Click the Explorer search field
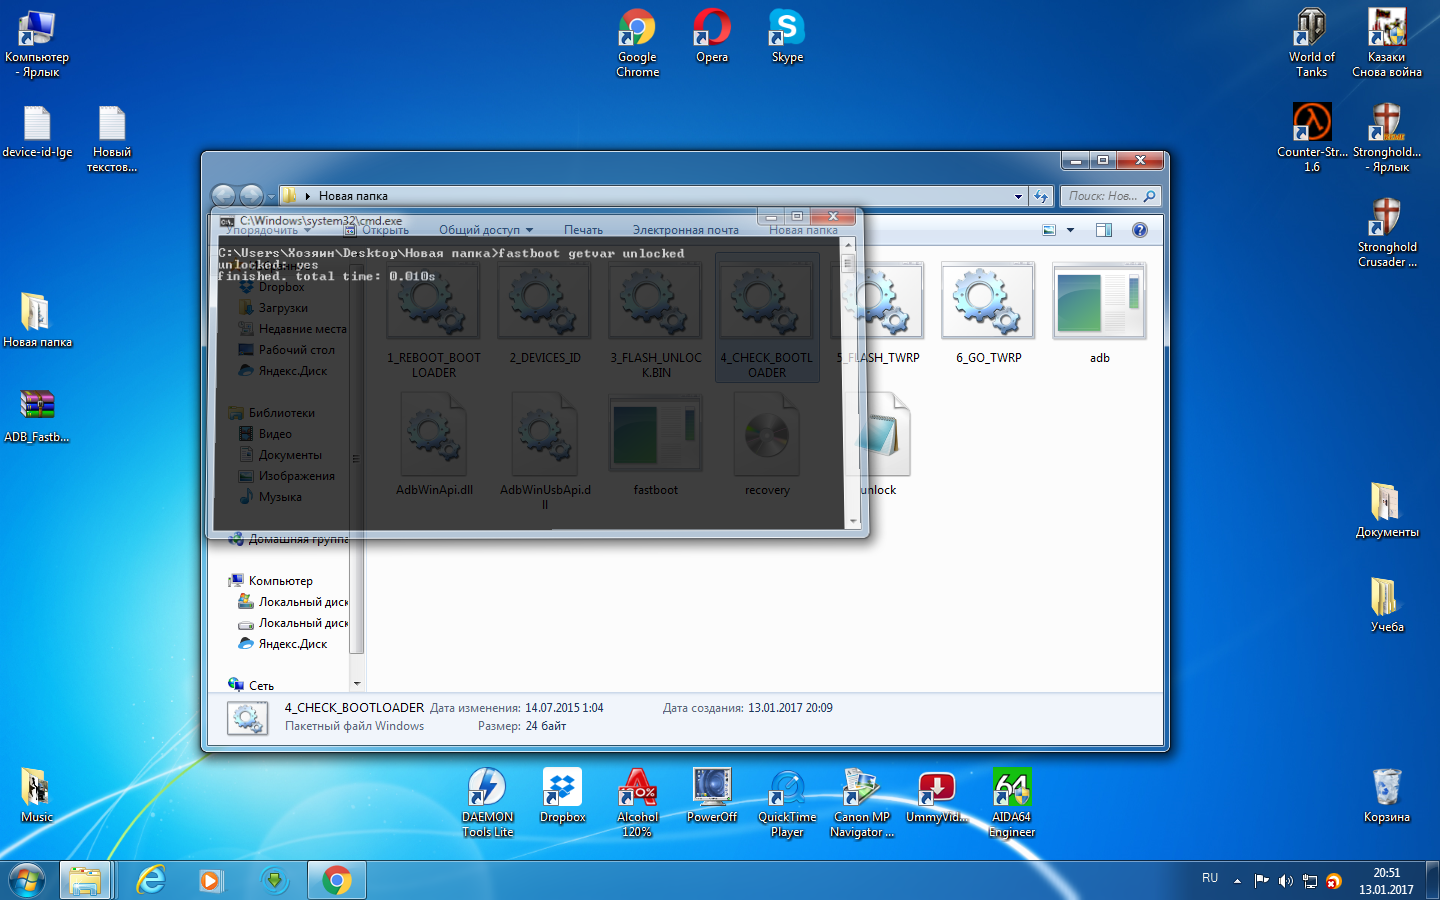1440x900 pixels. point(1102,196)
